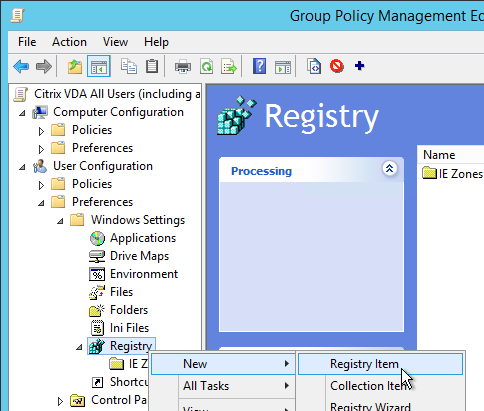Toggle the show/hide action pane icon
484x411 pixels.
pyautogui.click(x=283, y=66)
